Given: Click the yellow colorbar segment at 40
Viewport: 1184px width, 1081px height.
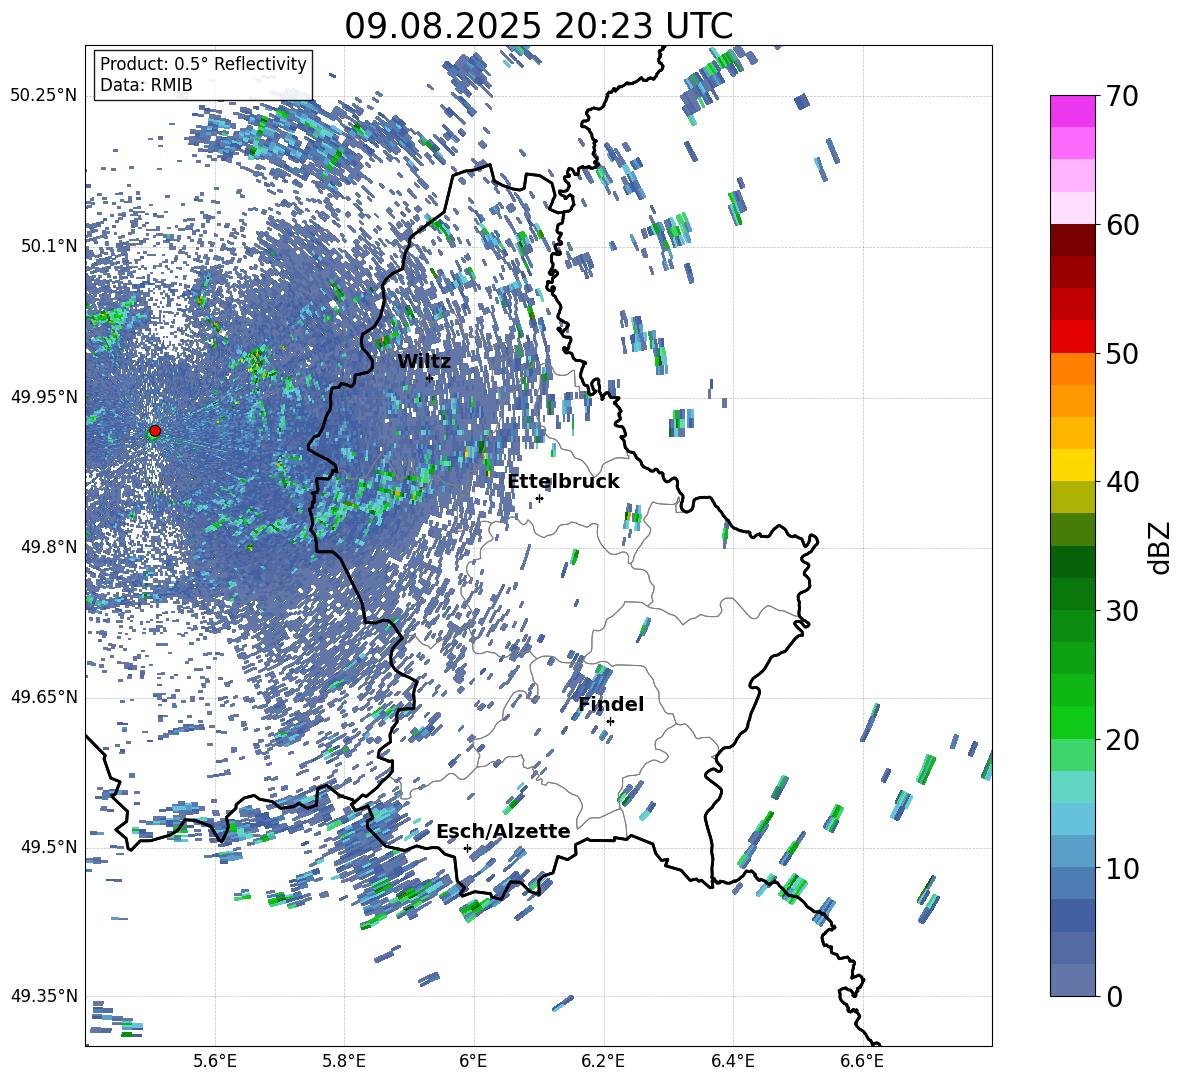Looking at the screenshot, I should point(1072,465).
